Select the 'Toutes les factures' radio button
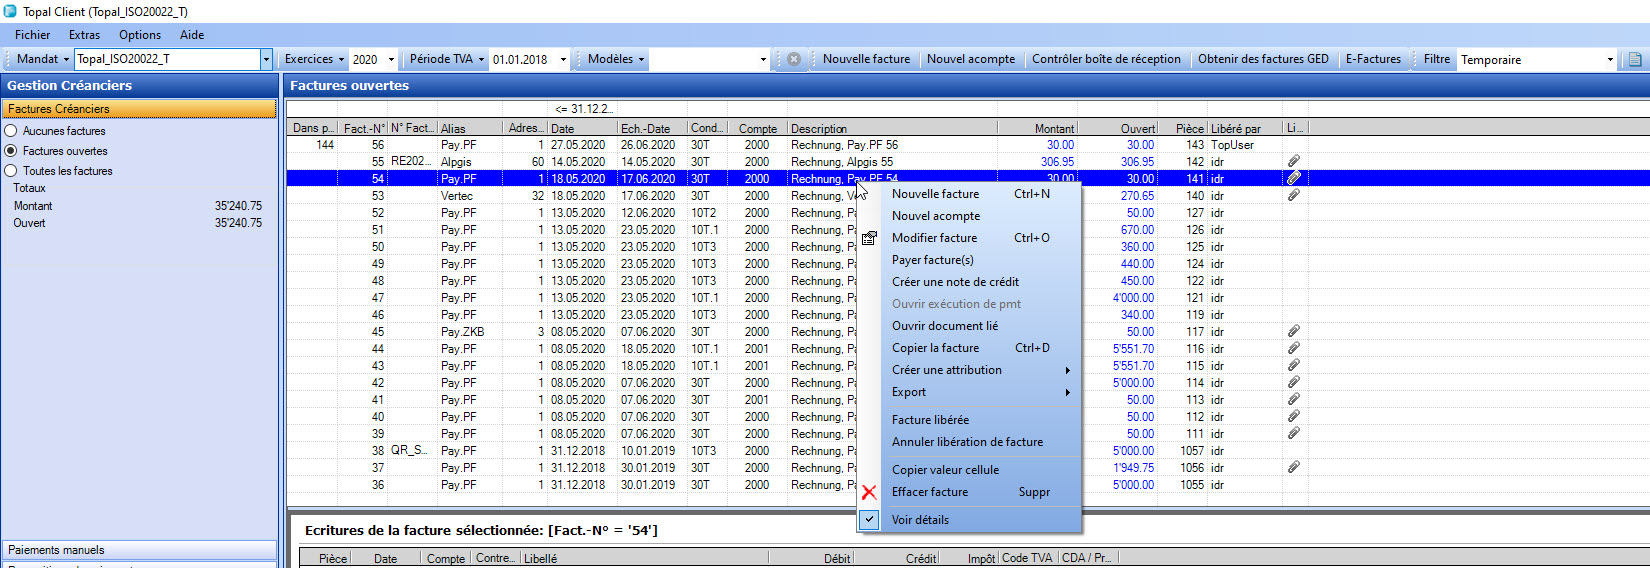Viewport: 1650px width, 568px height. pos(11,171)
